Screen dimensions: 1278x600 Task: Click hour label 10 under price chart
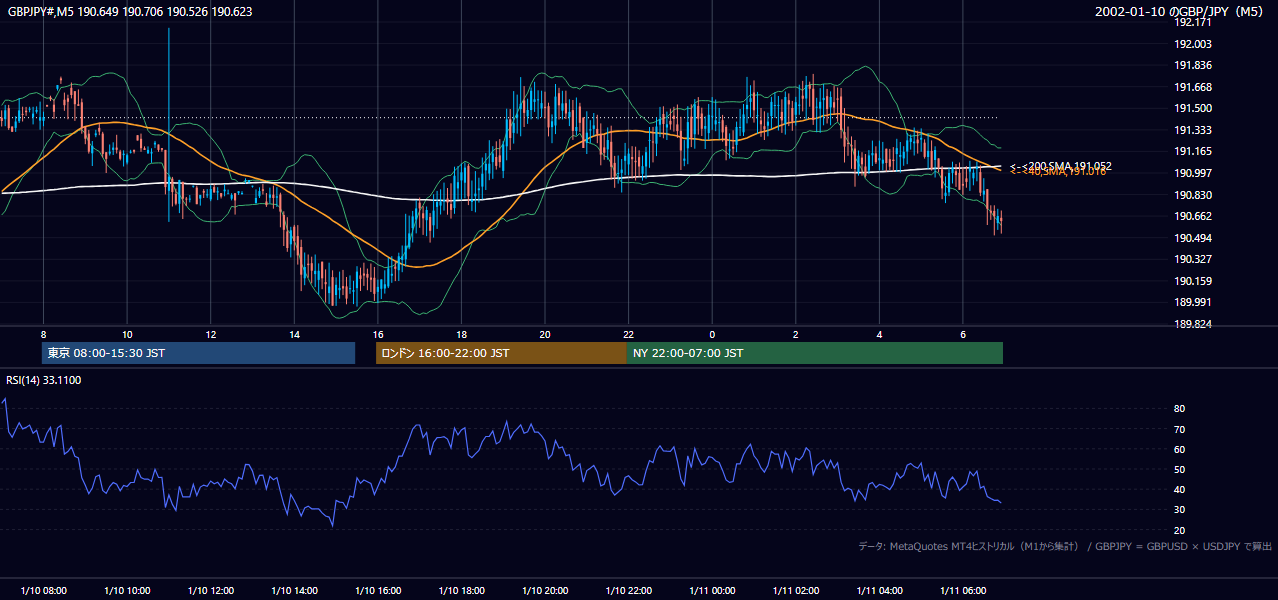click(x=127, y=334)
